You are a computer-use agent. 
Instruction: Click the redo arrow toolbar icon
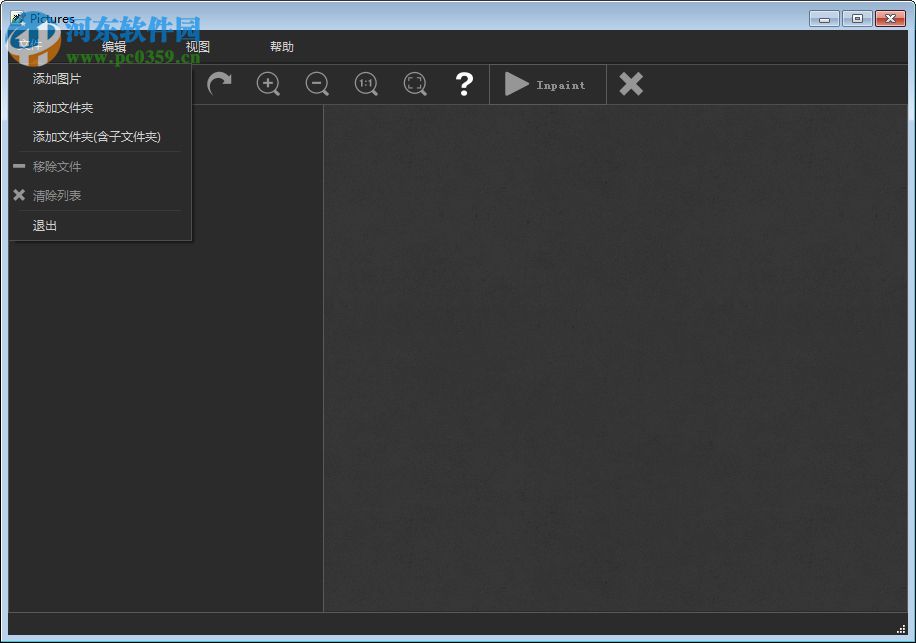coord(219,84)
